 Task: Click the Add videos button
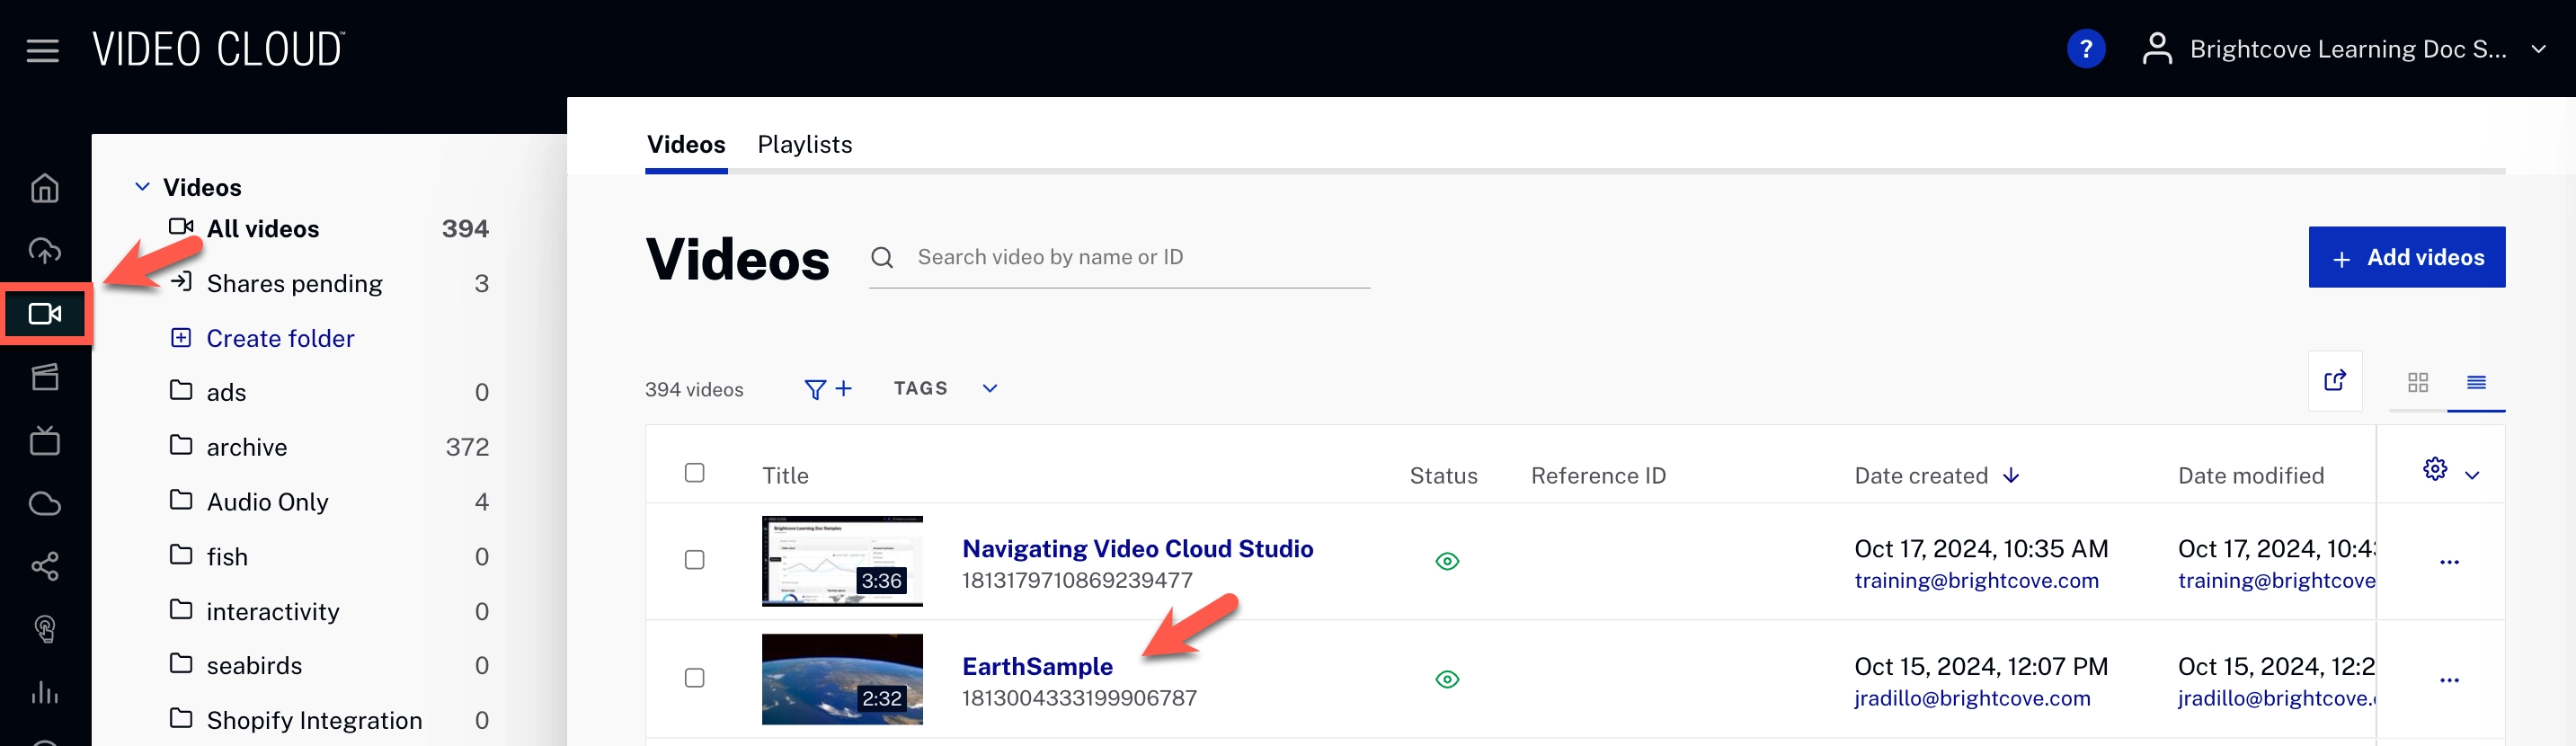[x=2405, y=257]
